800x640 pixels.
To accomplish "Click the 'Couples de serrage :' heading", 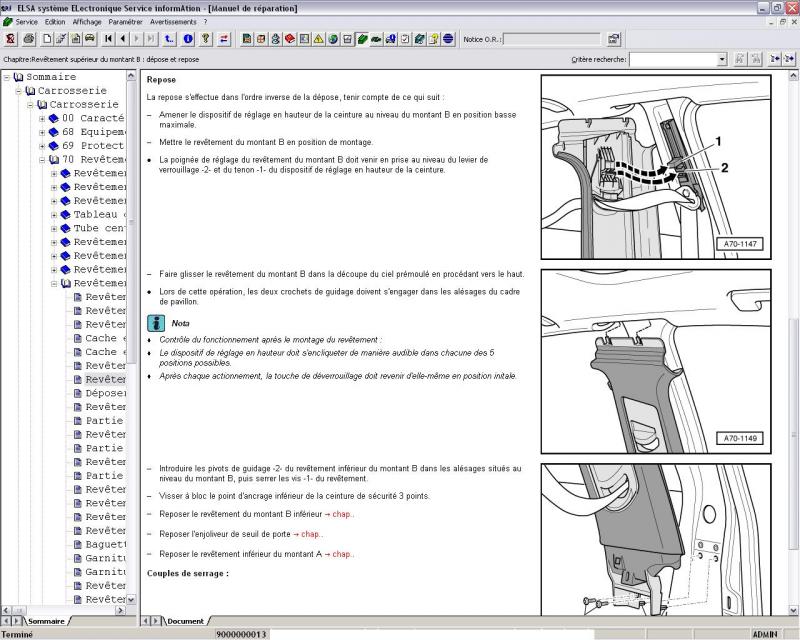I will coord(188,574).
